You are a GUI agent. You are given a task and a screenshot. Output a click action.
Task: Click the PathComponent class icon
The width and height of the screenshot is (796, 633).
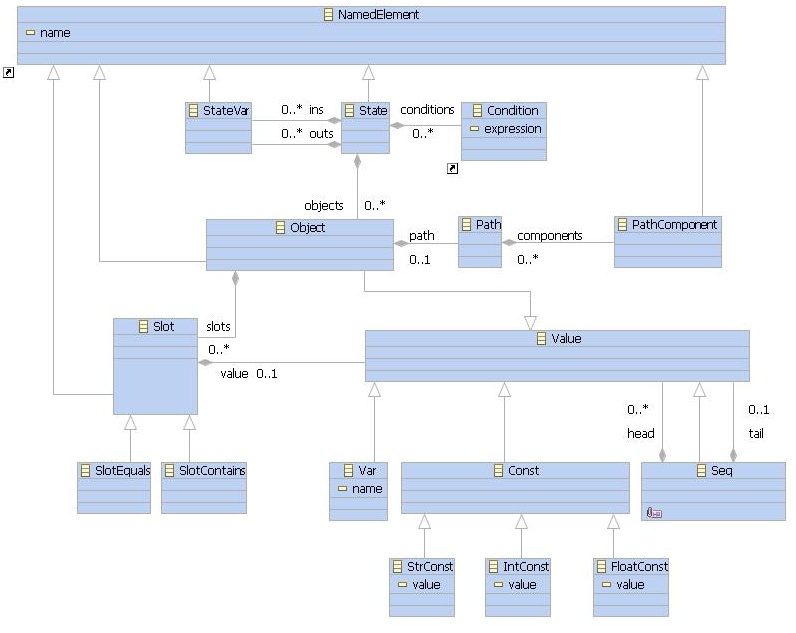tap(622, 224)
